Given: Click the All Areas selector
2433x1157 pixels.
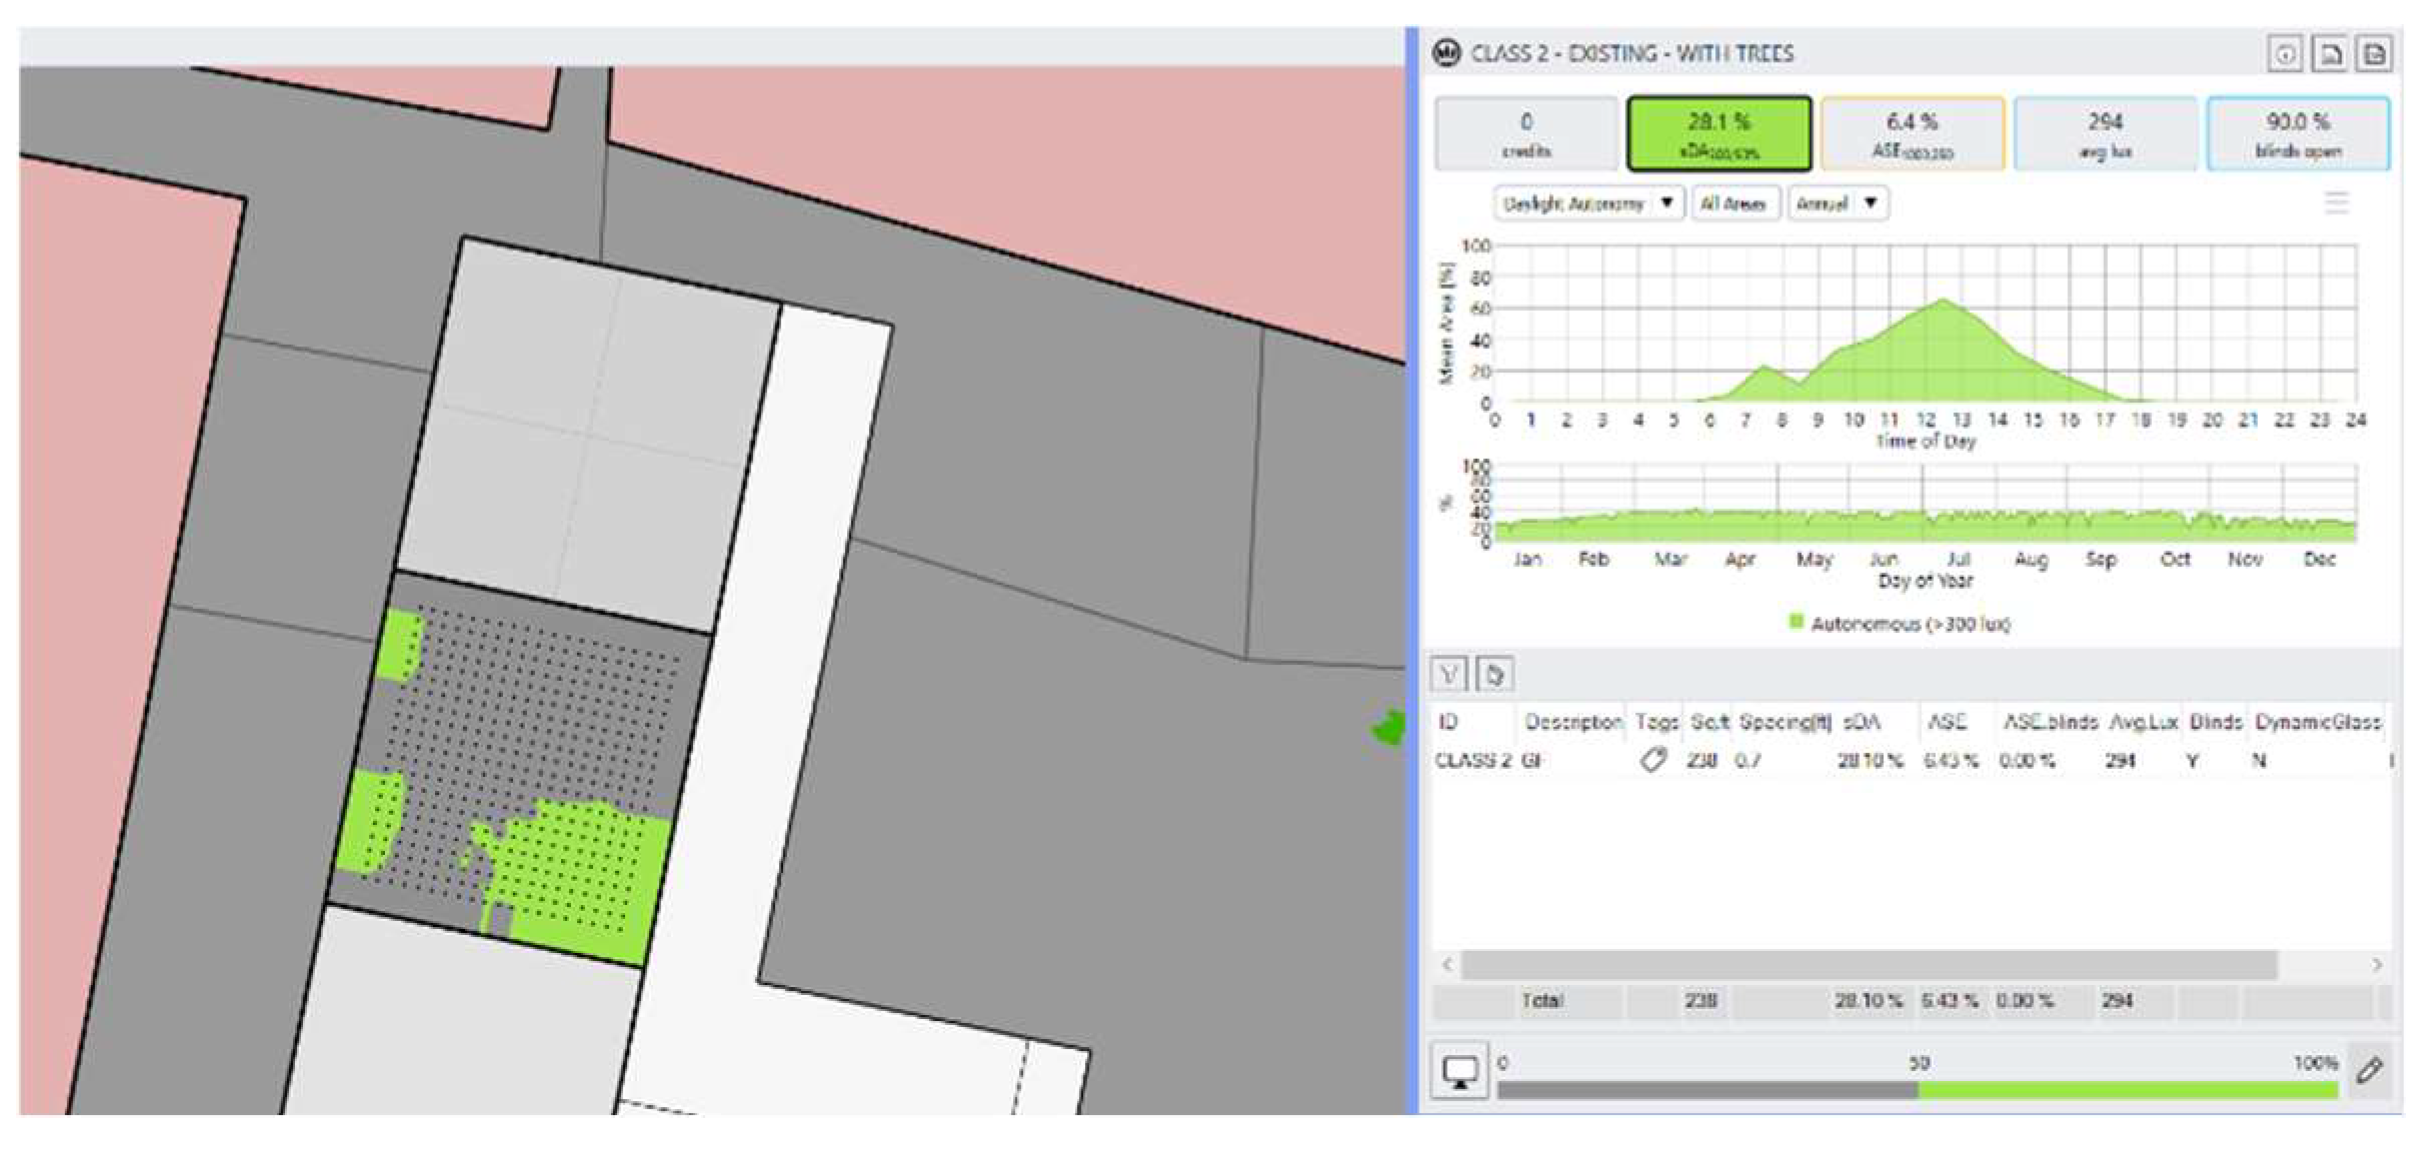Looking at the screenshot, I should [1733, 203].
